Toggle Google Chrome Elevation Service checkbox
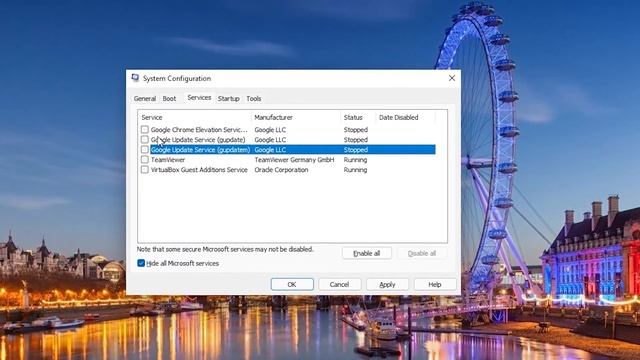Screen dimensions: 640x360 pos(144,129)
